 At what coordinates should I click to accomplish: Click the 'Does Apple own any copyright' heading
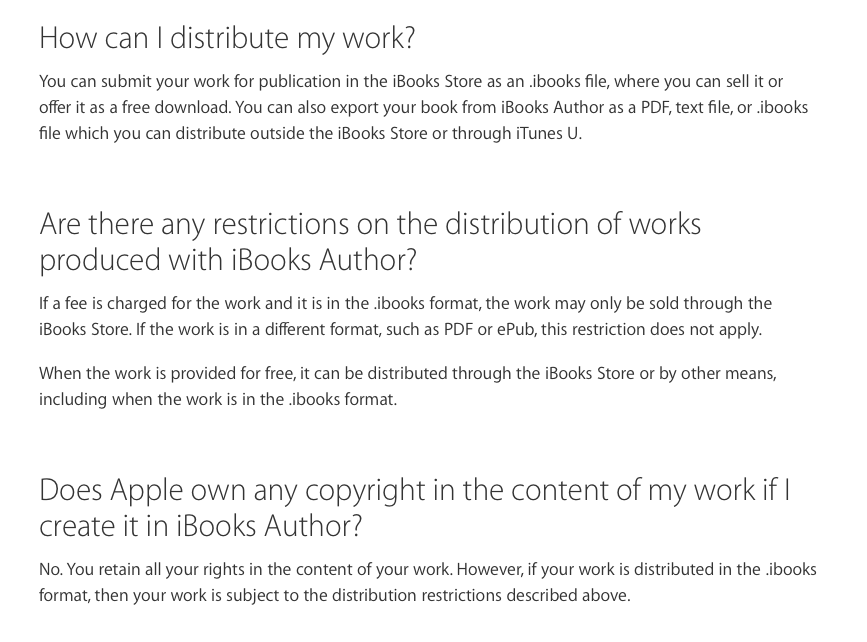tap(415, 507)
